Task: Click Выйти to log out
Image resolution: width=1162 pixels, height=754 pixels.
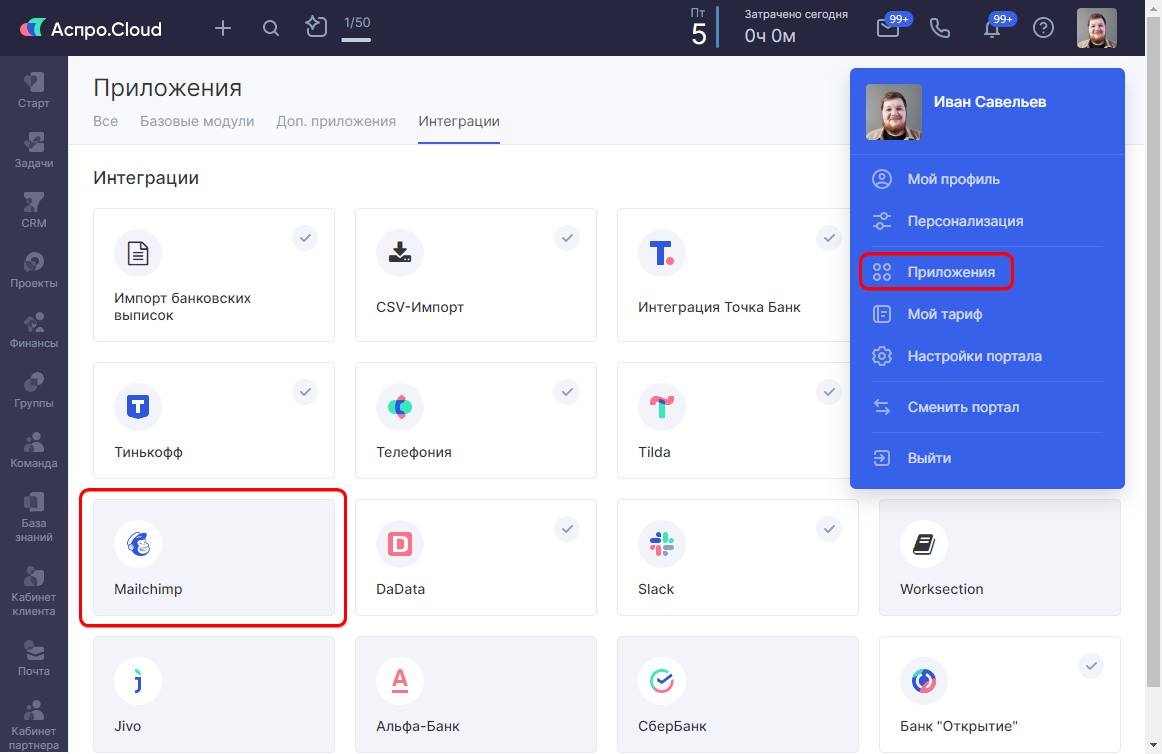Action: click(929, 458)
